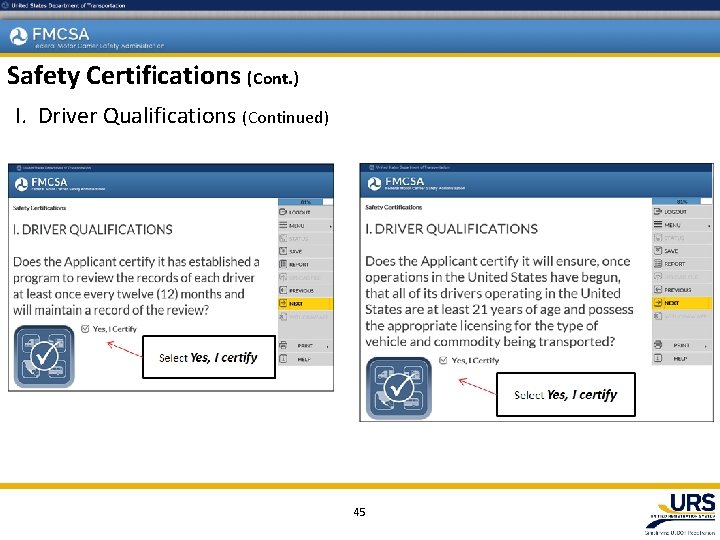Click greyed Status icon in left records-review panel
720x540 pixels.
(283, 238)
